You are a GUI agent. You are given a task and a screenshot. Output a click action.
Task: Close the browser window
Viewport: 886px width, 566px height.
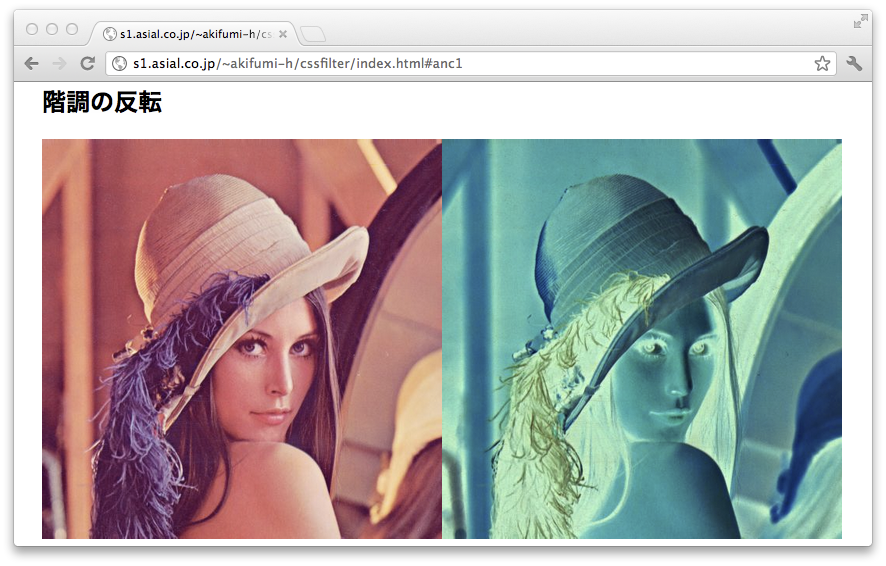(x=32, y=29)
